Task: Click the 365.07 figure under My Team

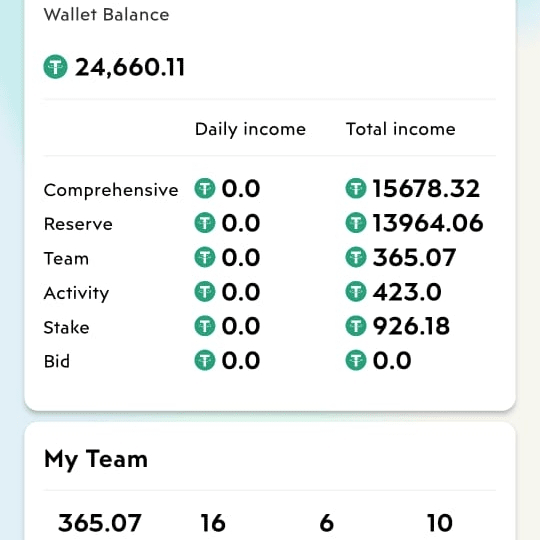Action: click(x=100, y=523)
